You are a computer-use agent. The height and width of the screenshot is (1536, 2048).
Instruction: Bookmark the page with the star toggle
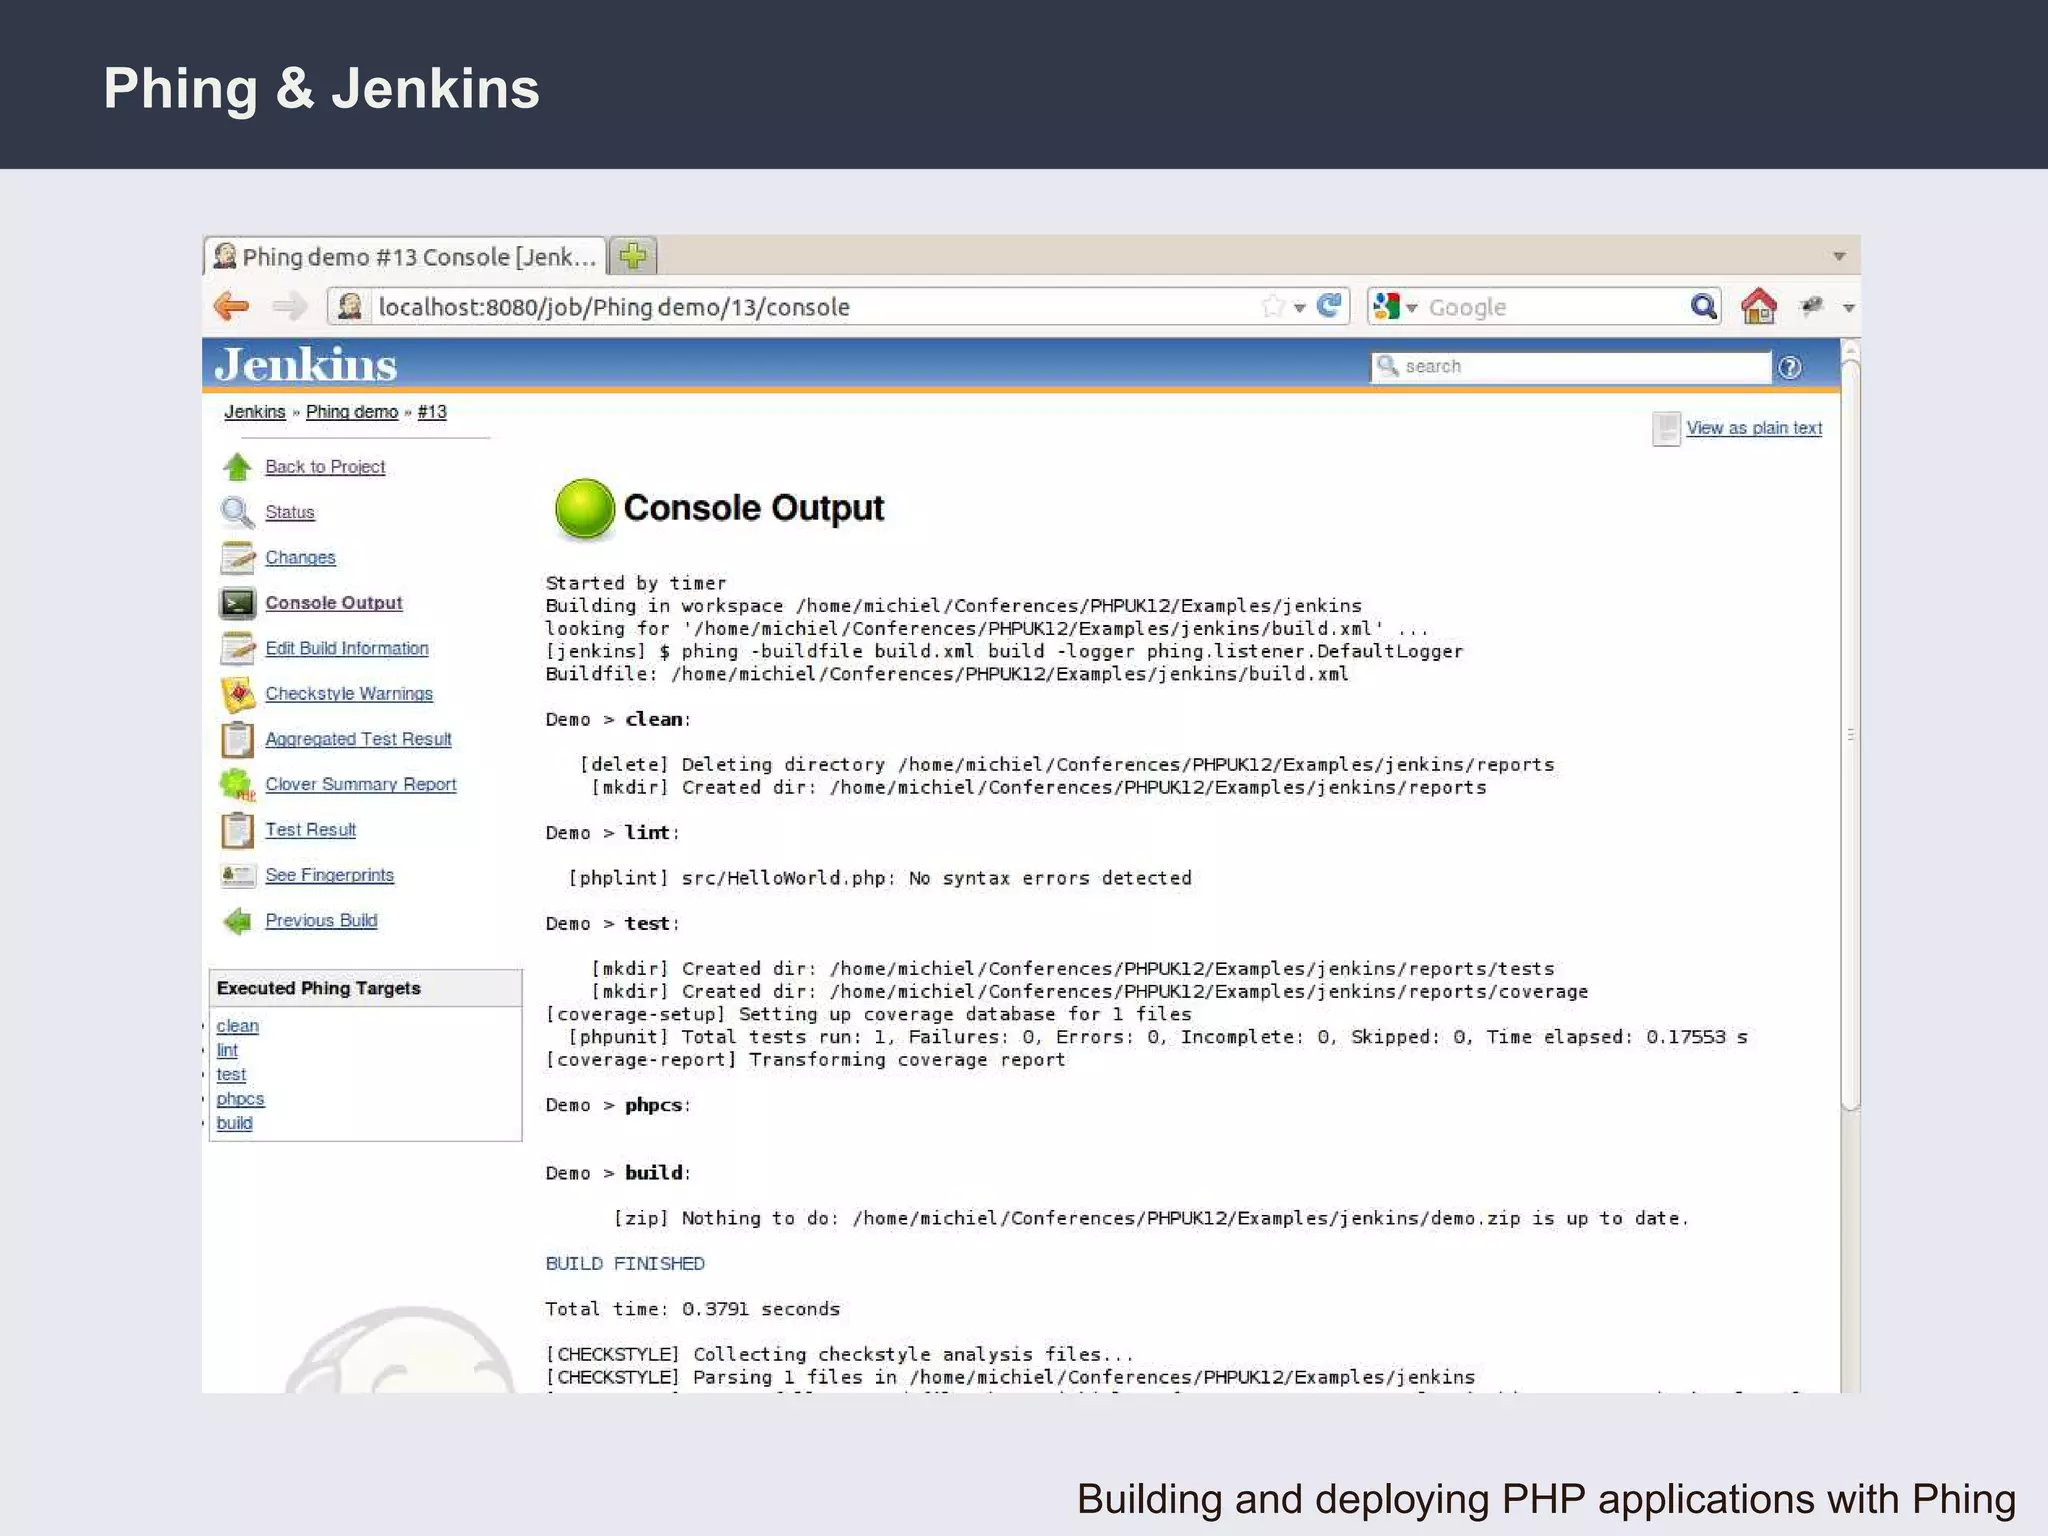[1273, 306]
